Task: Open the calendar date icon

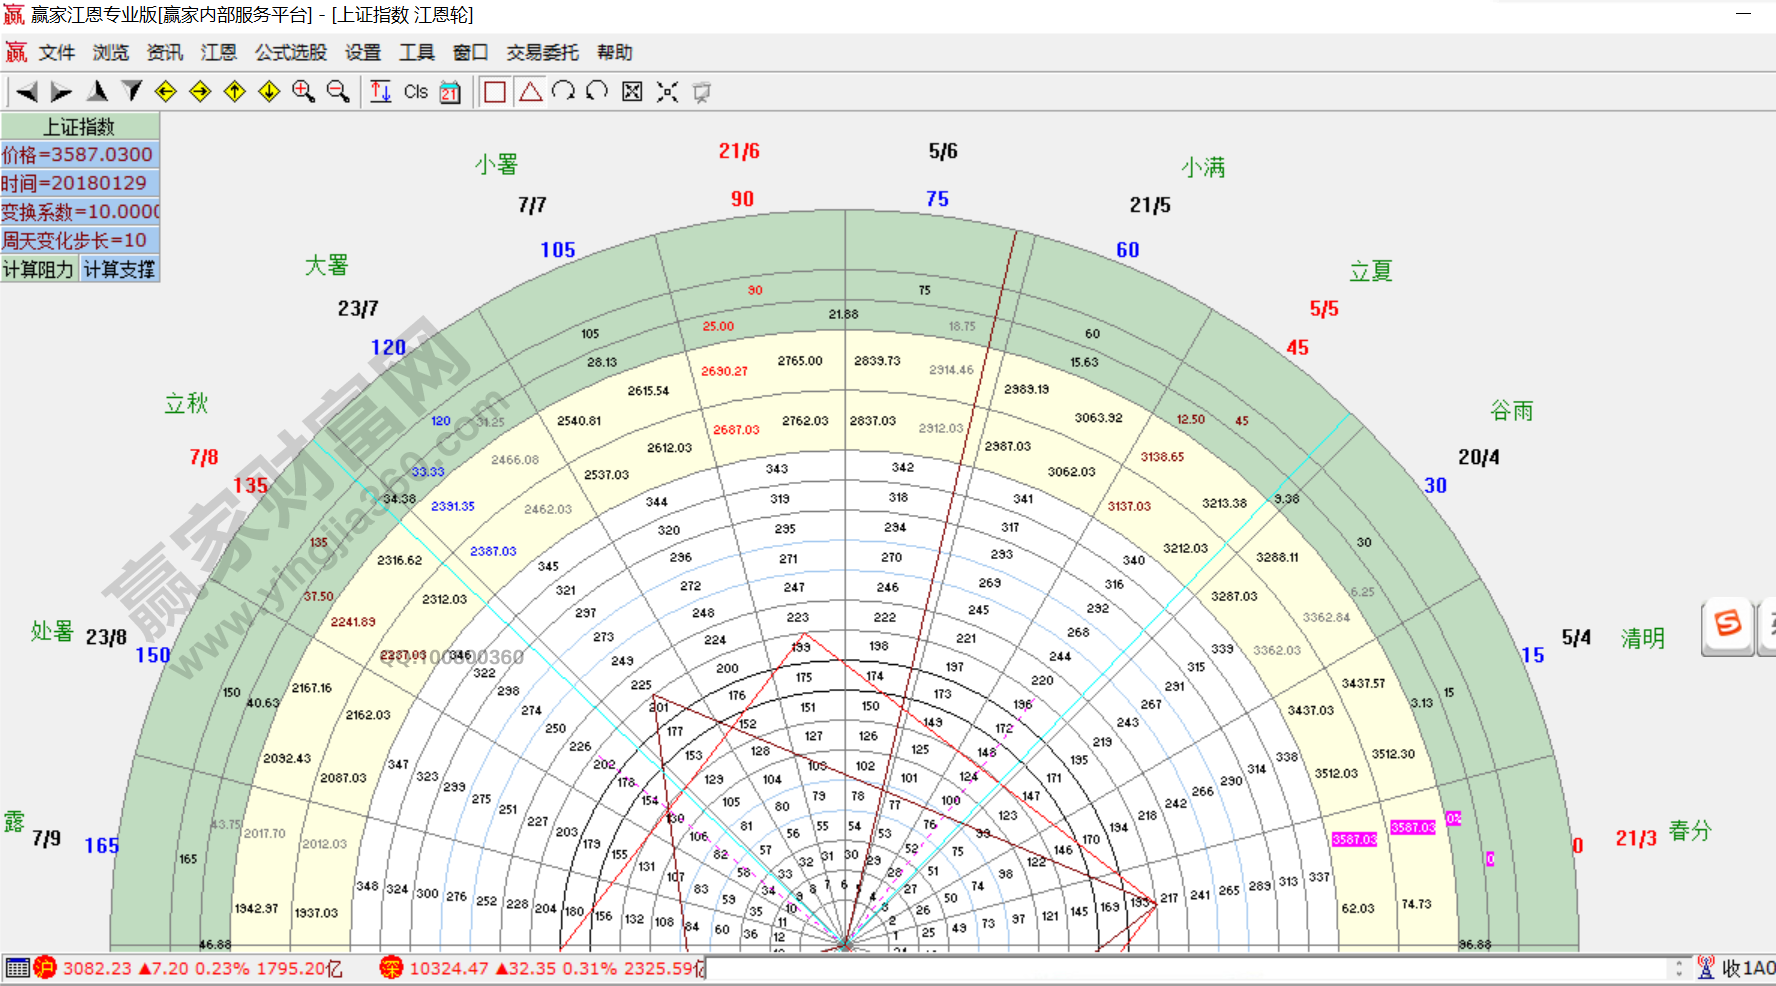Action: point(450,92)
